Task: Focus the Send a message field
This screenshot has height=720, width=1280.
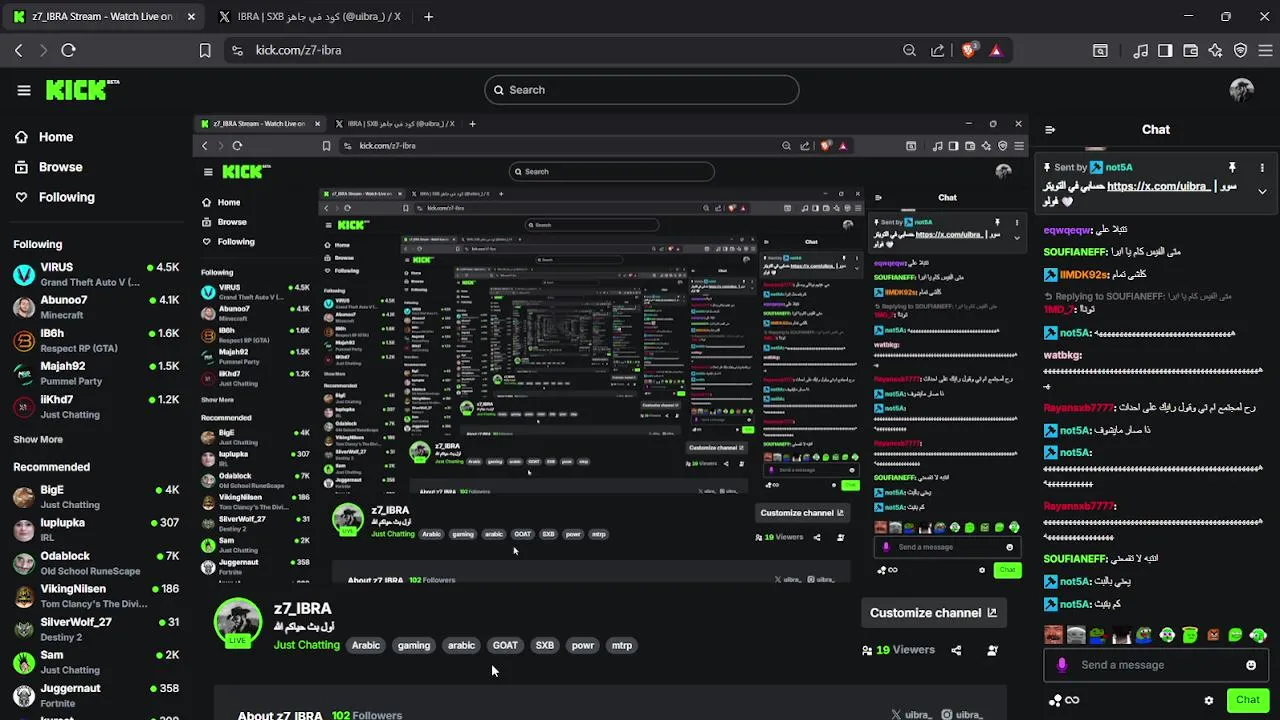Action: tap(1155, 665)
